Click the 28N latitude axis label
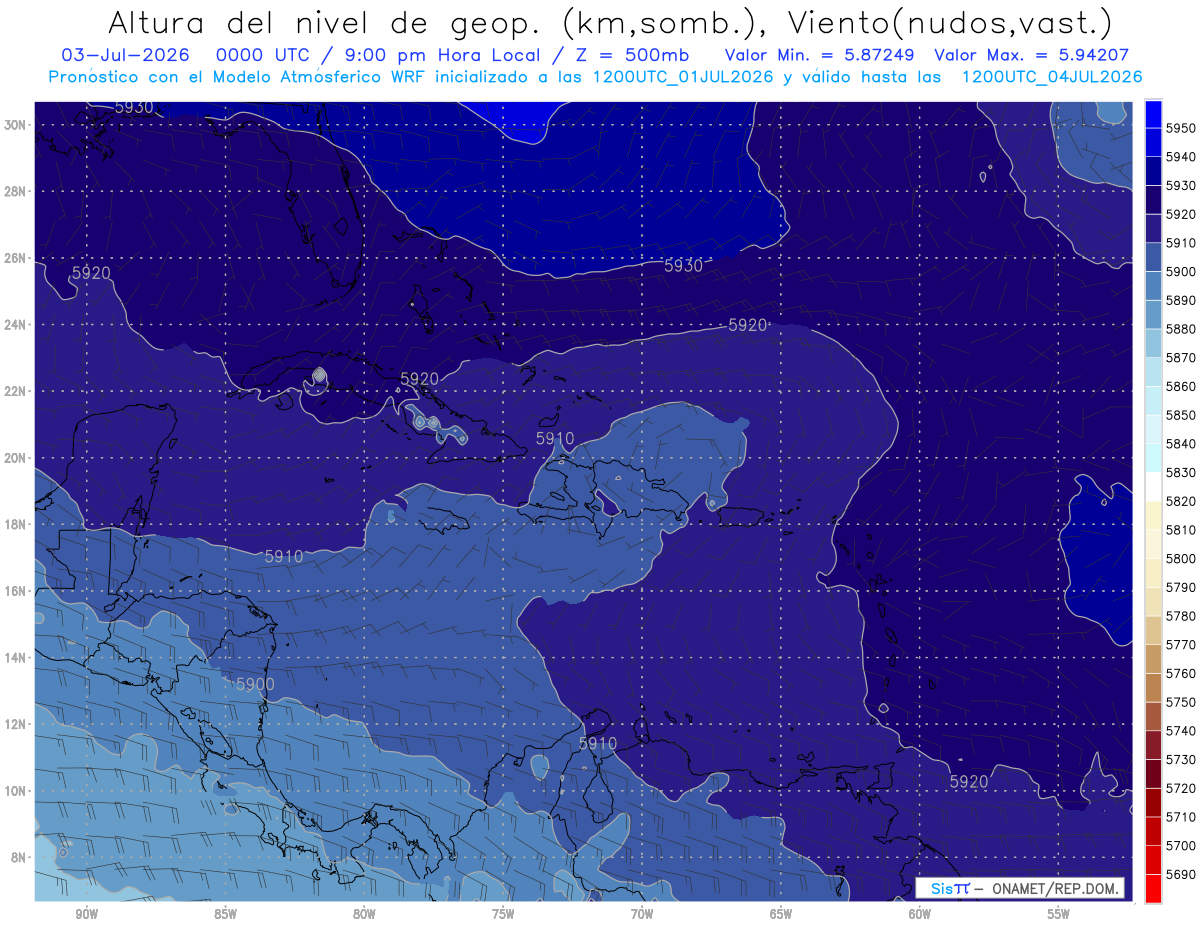The width and height of the screenshot is (1200, 927). [x=15, y=191]
